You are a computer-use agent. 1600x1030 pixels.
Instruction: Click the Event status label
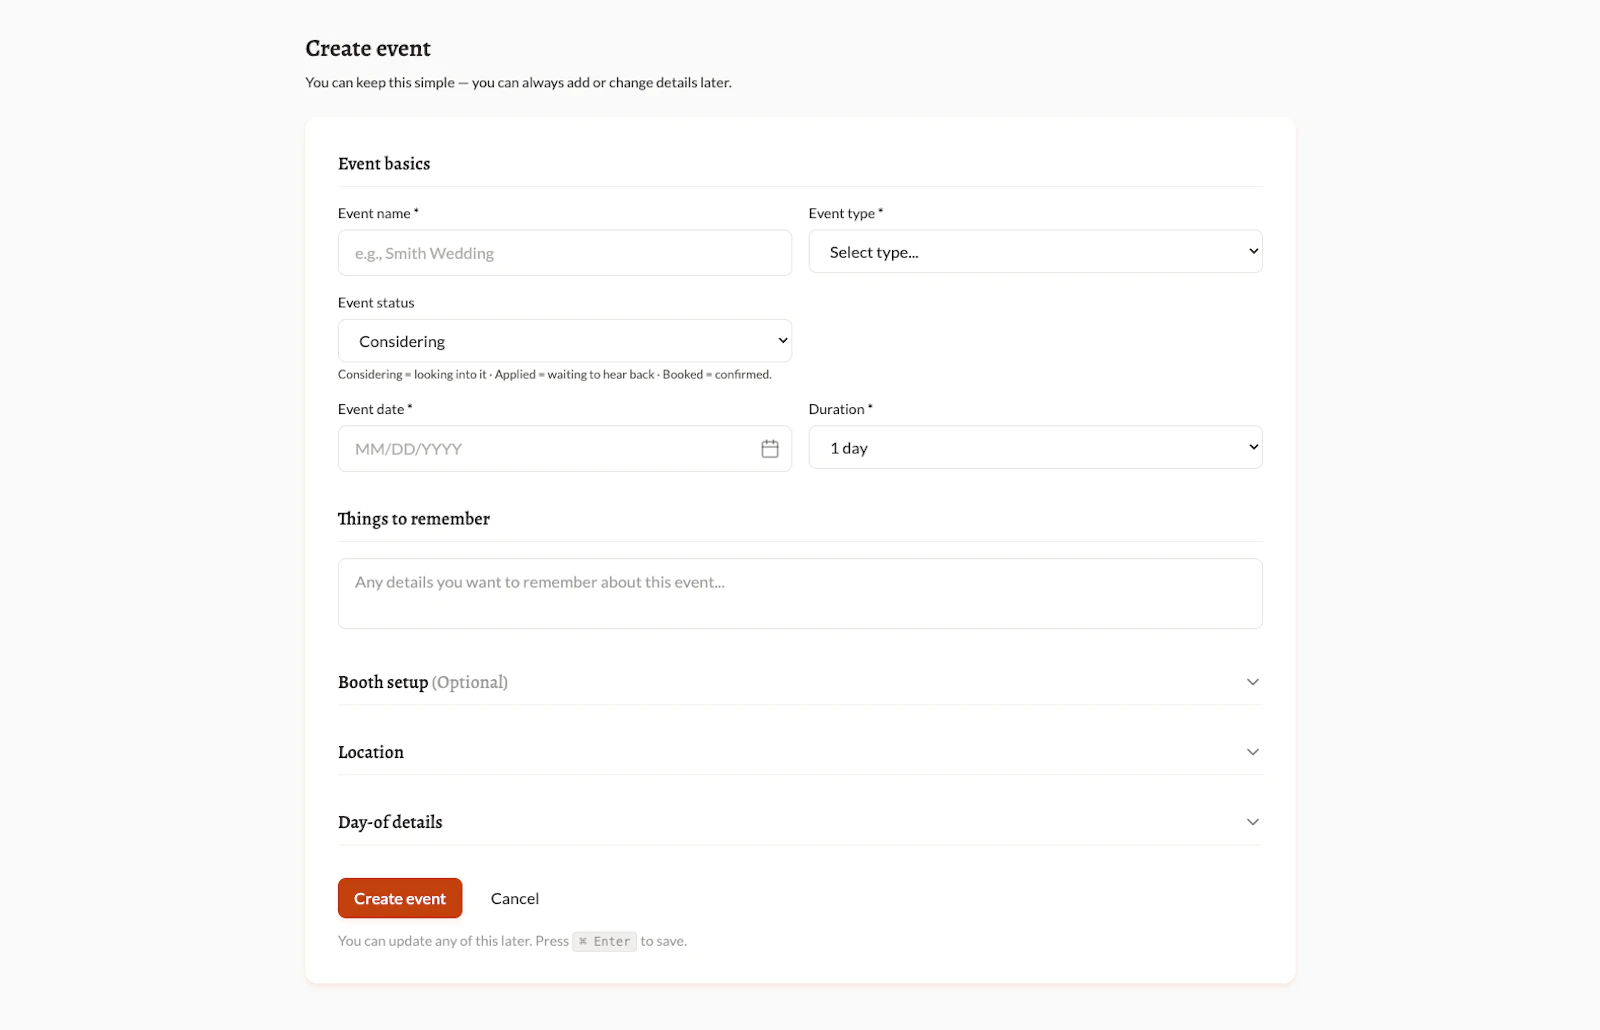point(376,303)
